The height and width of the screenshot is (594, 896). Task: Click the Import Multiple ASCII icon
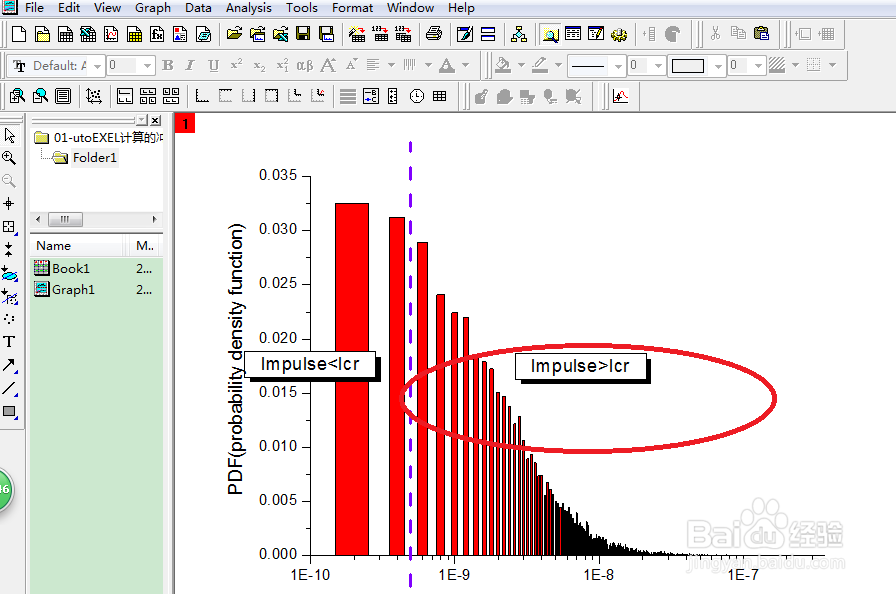pyautogui.click(x=403, y=34)
